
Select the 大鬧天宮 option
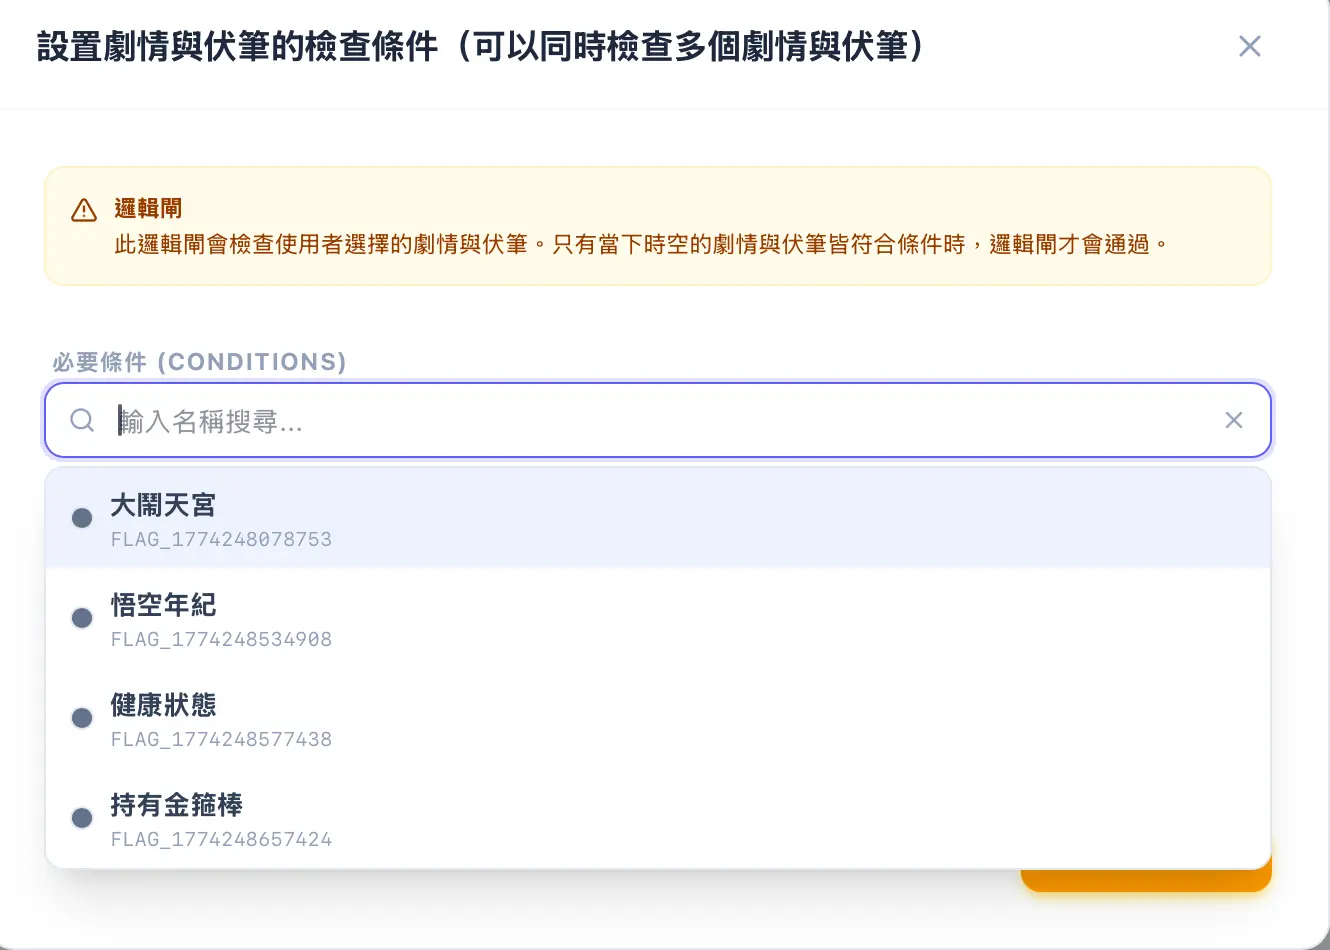coord(658,519)
